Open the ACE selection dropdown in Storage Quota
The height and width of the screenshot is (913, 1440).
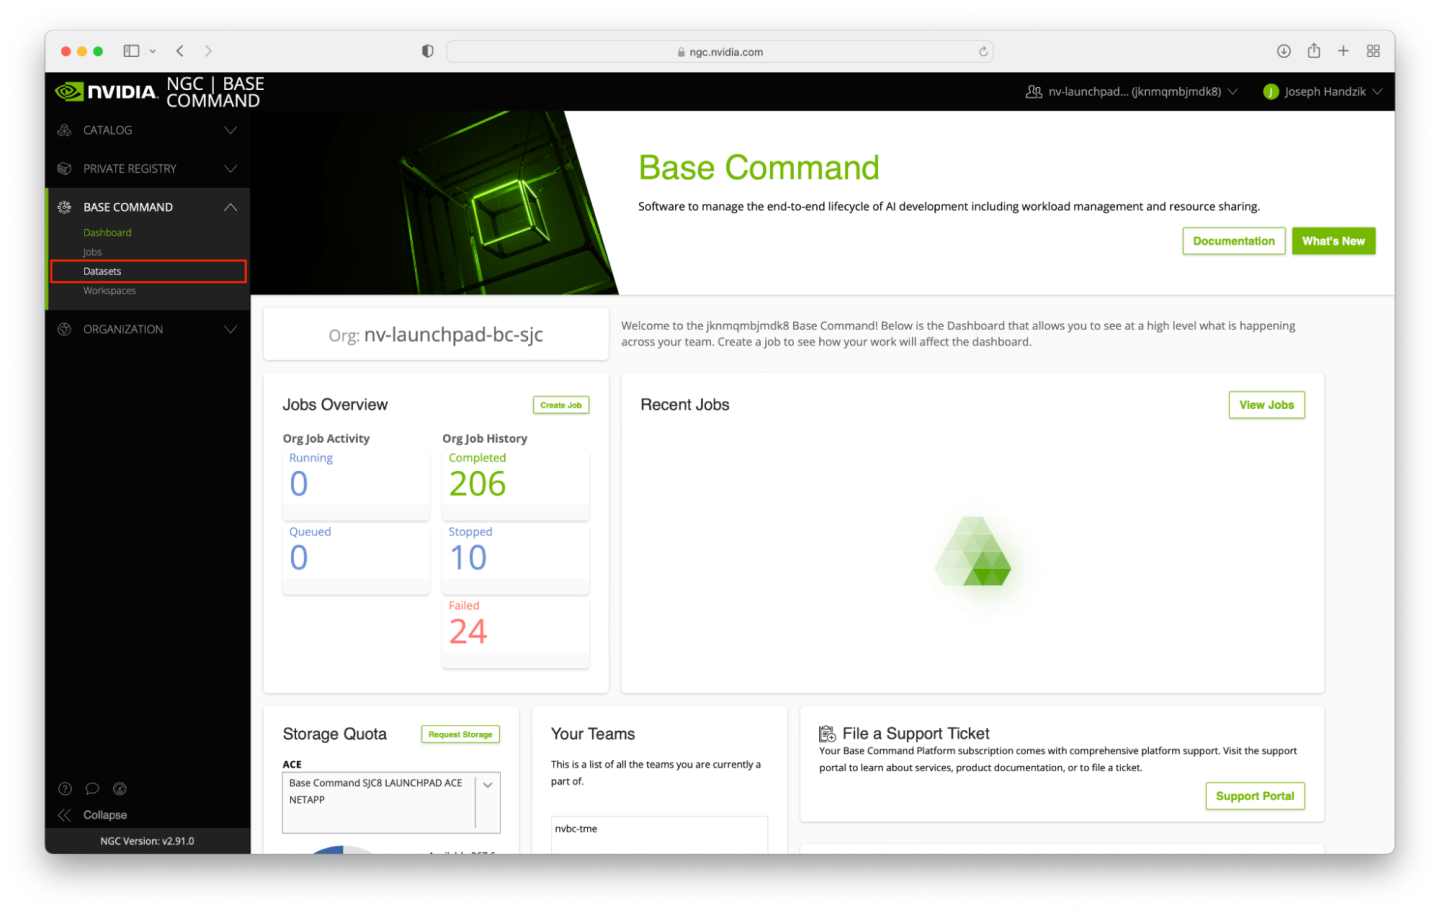tap(488, 785)
